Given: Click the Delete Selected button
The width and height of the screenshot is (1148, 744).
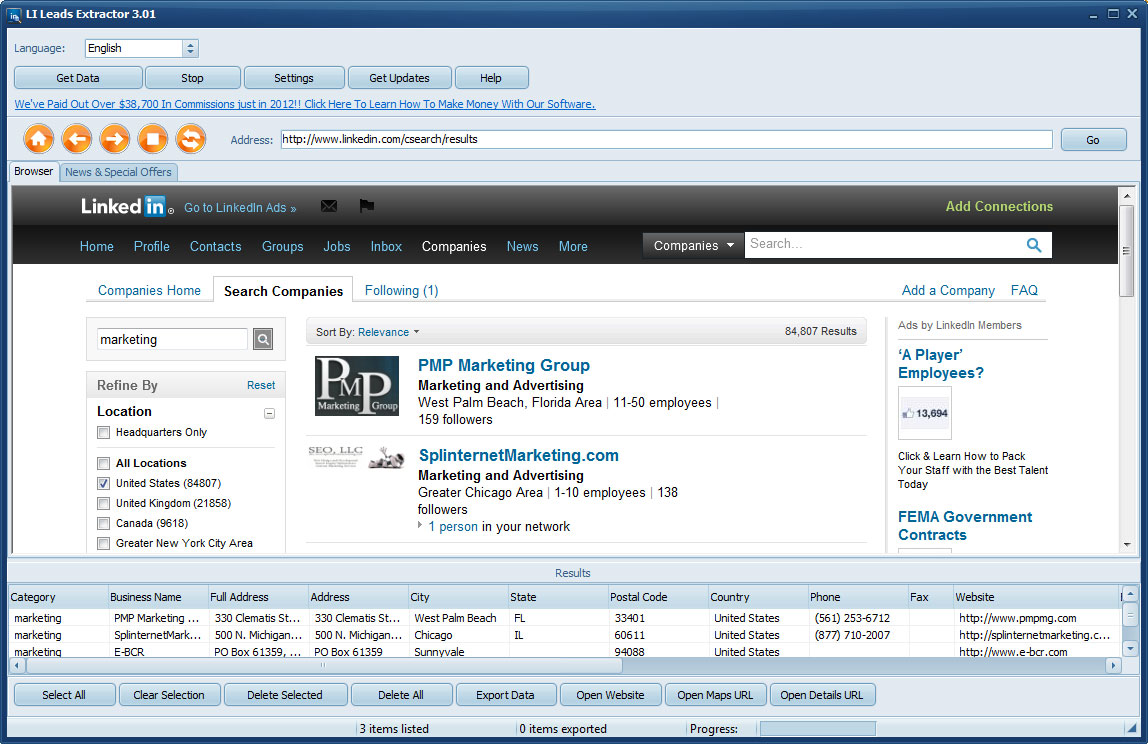Looking at the screenshot, I should [x=285, y=695].
